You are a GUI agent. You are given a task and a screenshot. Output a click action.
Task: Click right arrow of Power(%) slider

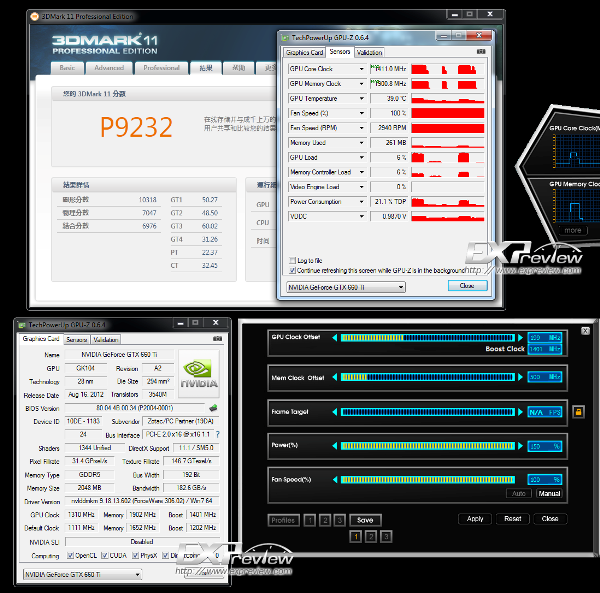click(x=520, y=446)
